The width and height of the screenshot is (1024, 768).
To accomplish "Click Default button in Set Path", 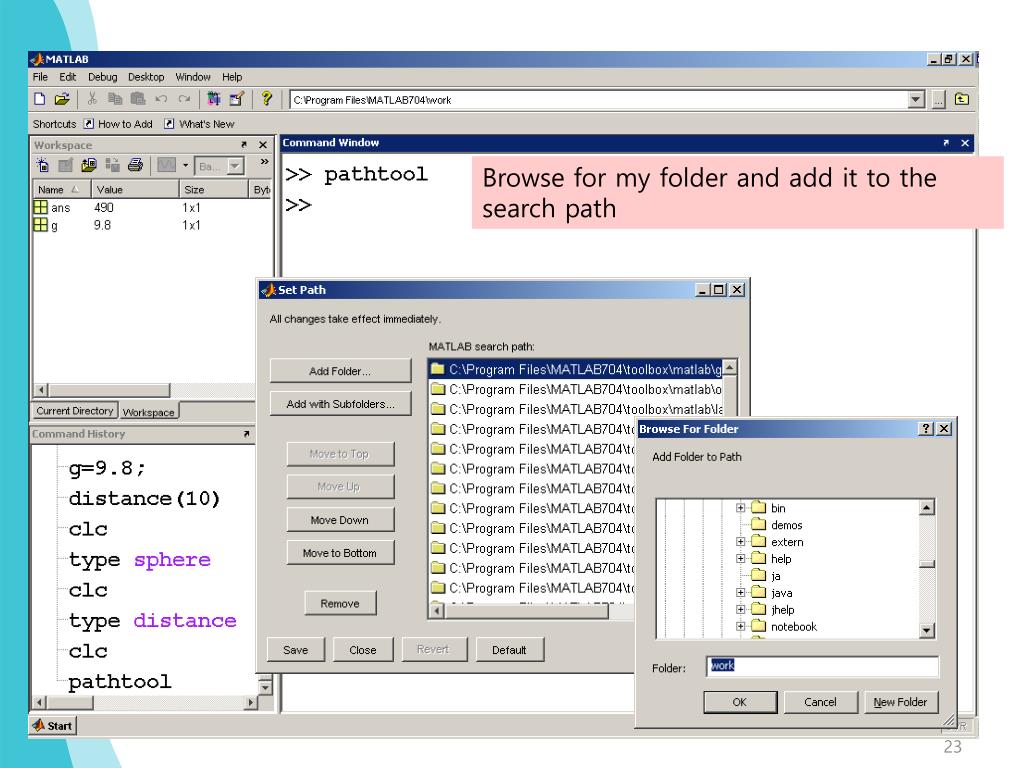I will tap(509, 650).
